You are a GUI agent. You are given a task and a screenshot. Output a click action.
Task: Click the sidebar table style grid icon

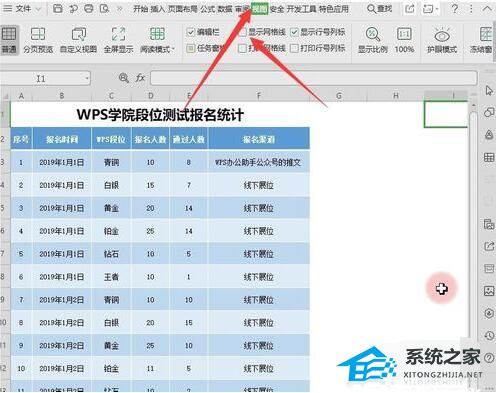point(489,157)
